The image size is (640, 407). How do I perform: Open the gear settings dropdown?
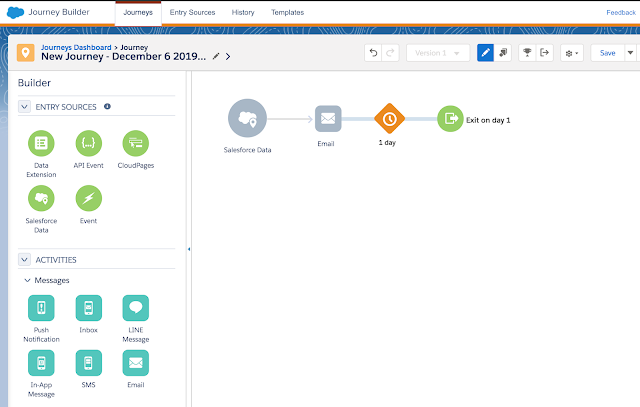pyautogui.click(x=572, y=53)
